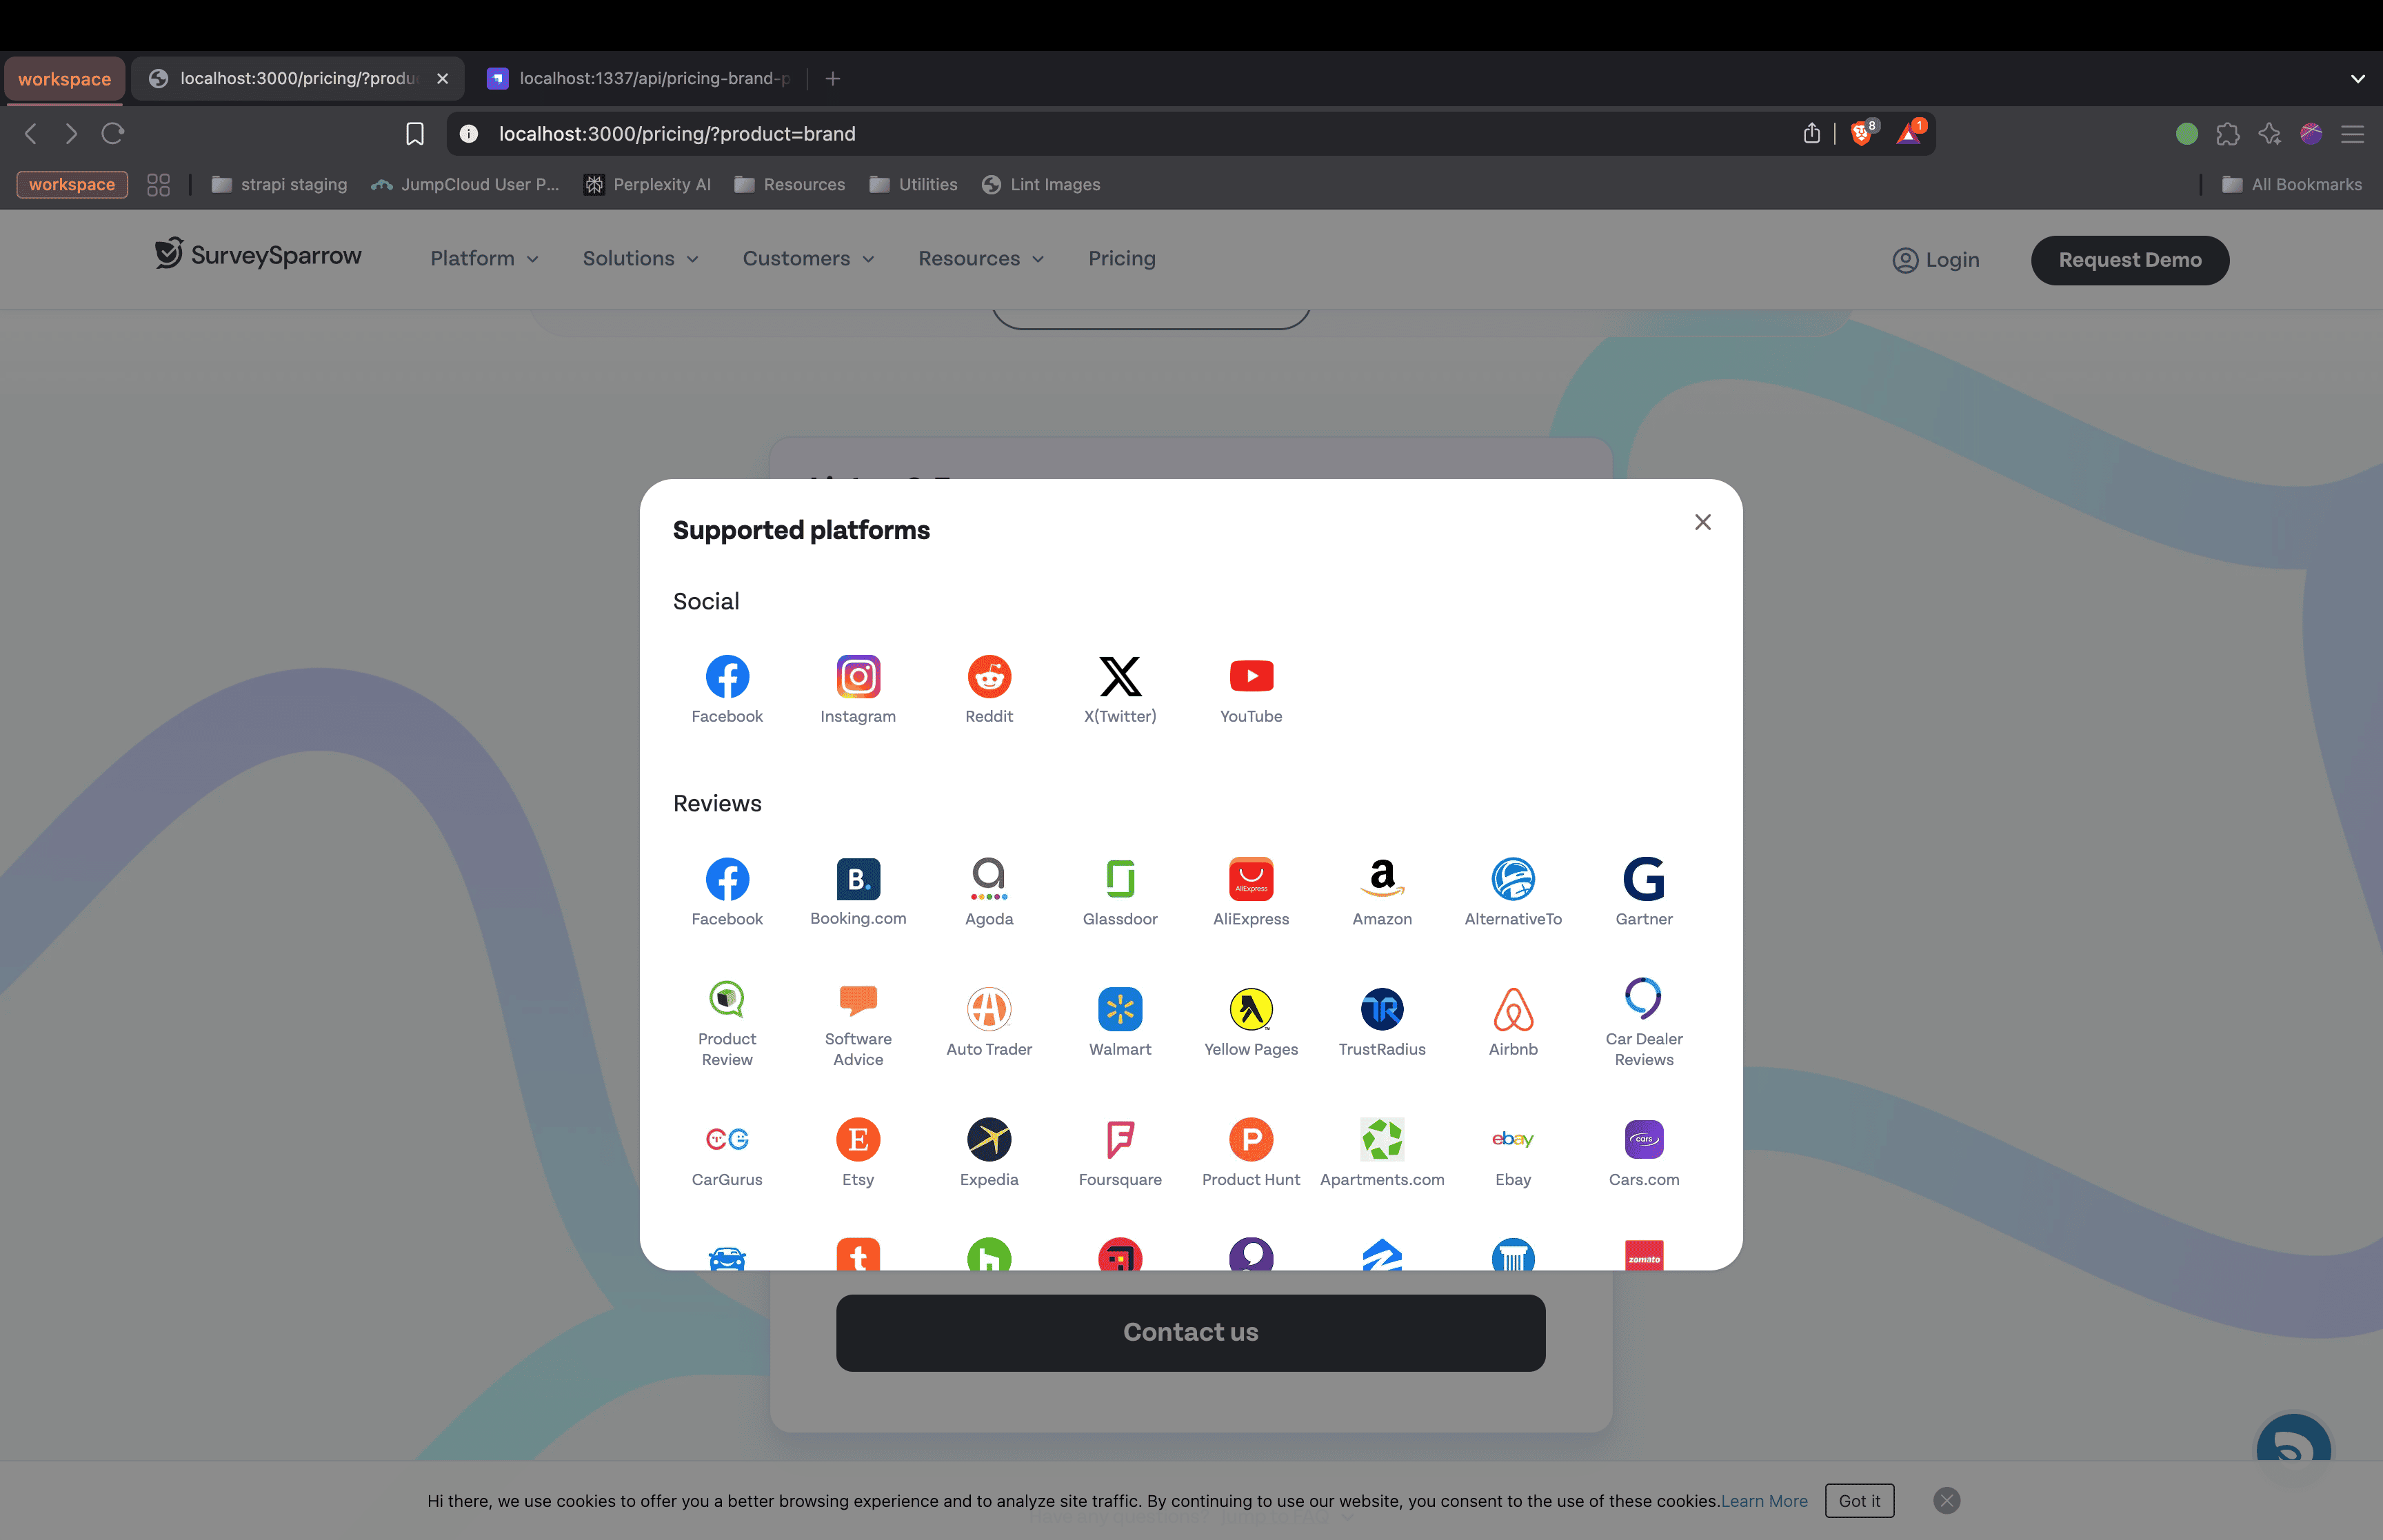
Task: Click the YouTube platform icon
Action: 1250,677
